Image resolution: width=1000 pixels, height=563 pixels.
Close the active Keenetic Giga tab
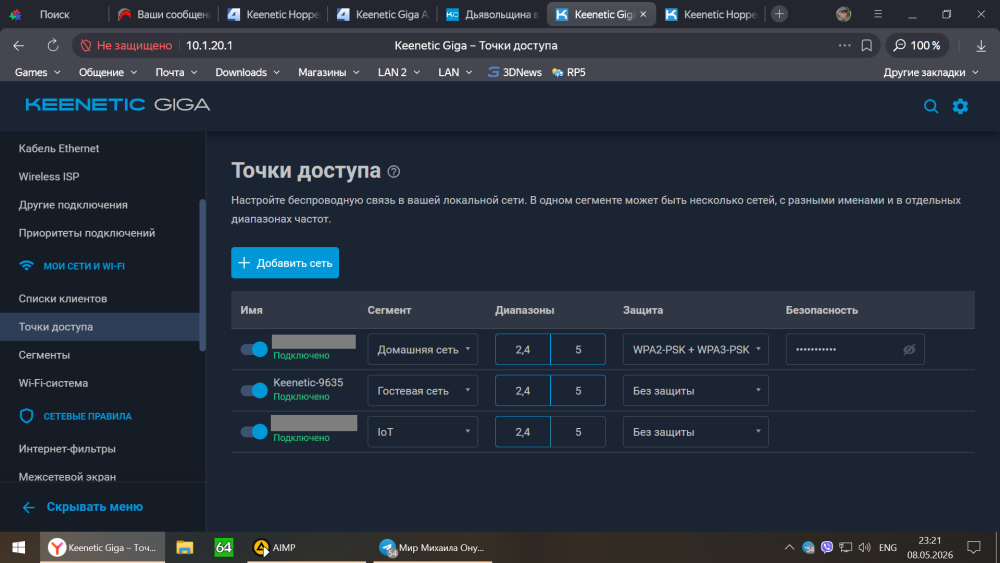(x=643, y=14)
